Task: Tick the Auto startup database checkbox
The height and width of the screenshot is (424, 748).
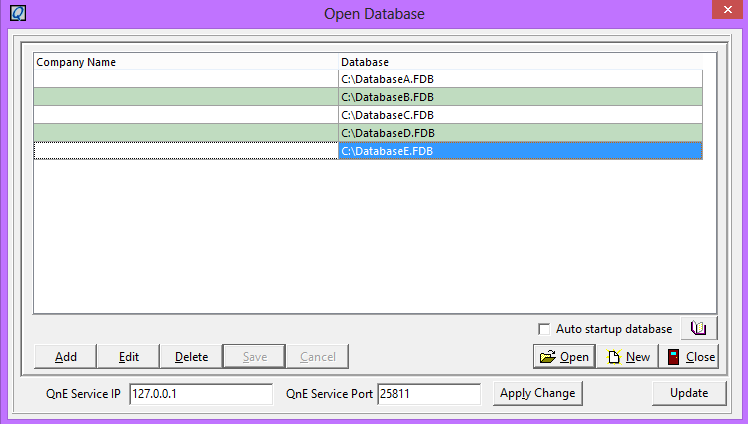Action: [x=544, y=329]
